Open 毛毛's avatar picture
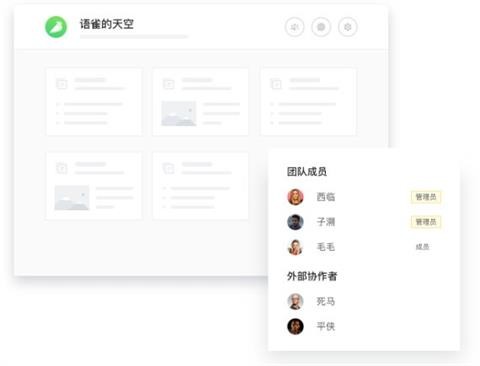The height and width of the screenshot is (366, 480). 295,247
